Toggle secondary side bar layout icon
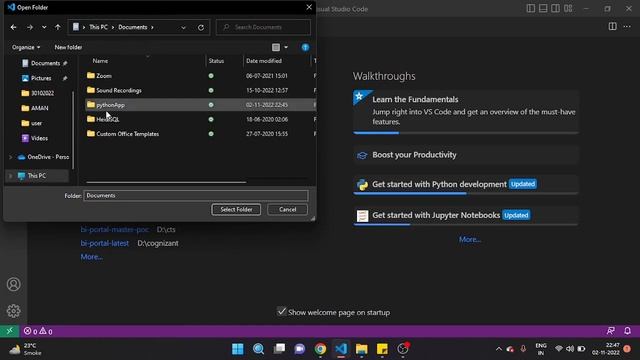 click(x=556, y=9)
